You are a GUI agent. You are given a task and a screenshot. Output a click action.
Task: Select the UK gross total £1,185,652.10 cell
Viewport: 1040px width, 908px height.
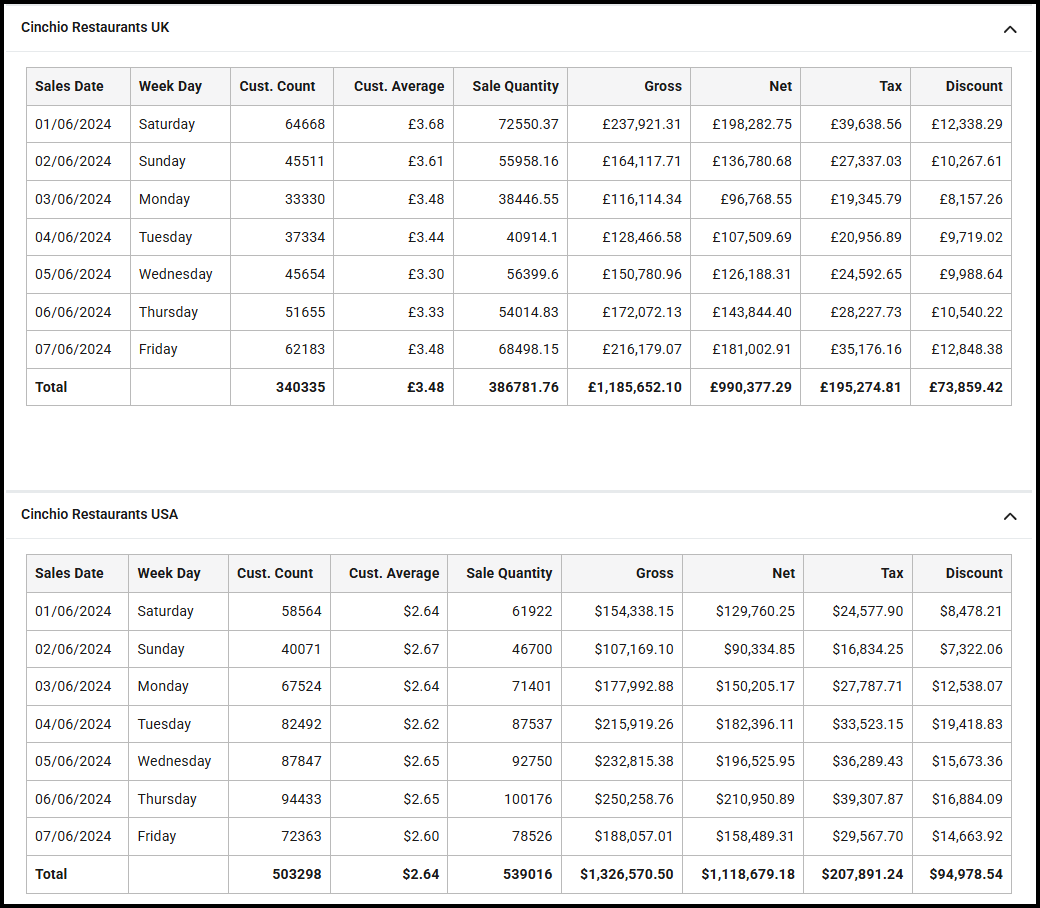[x=635, y=388]
